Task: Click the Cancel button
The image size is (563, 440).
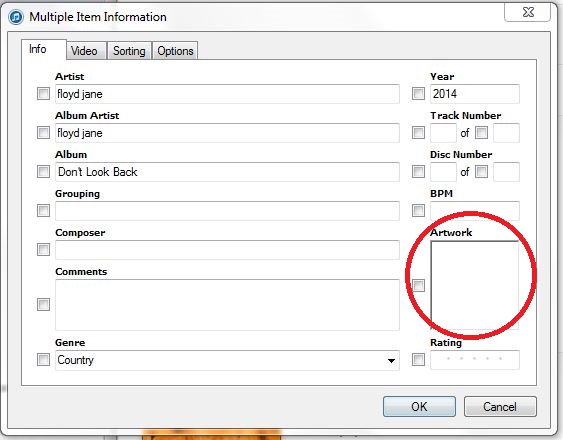Action: [500, 407]
